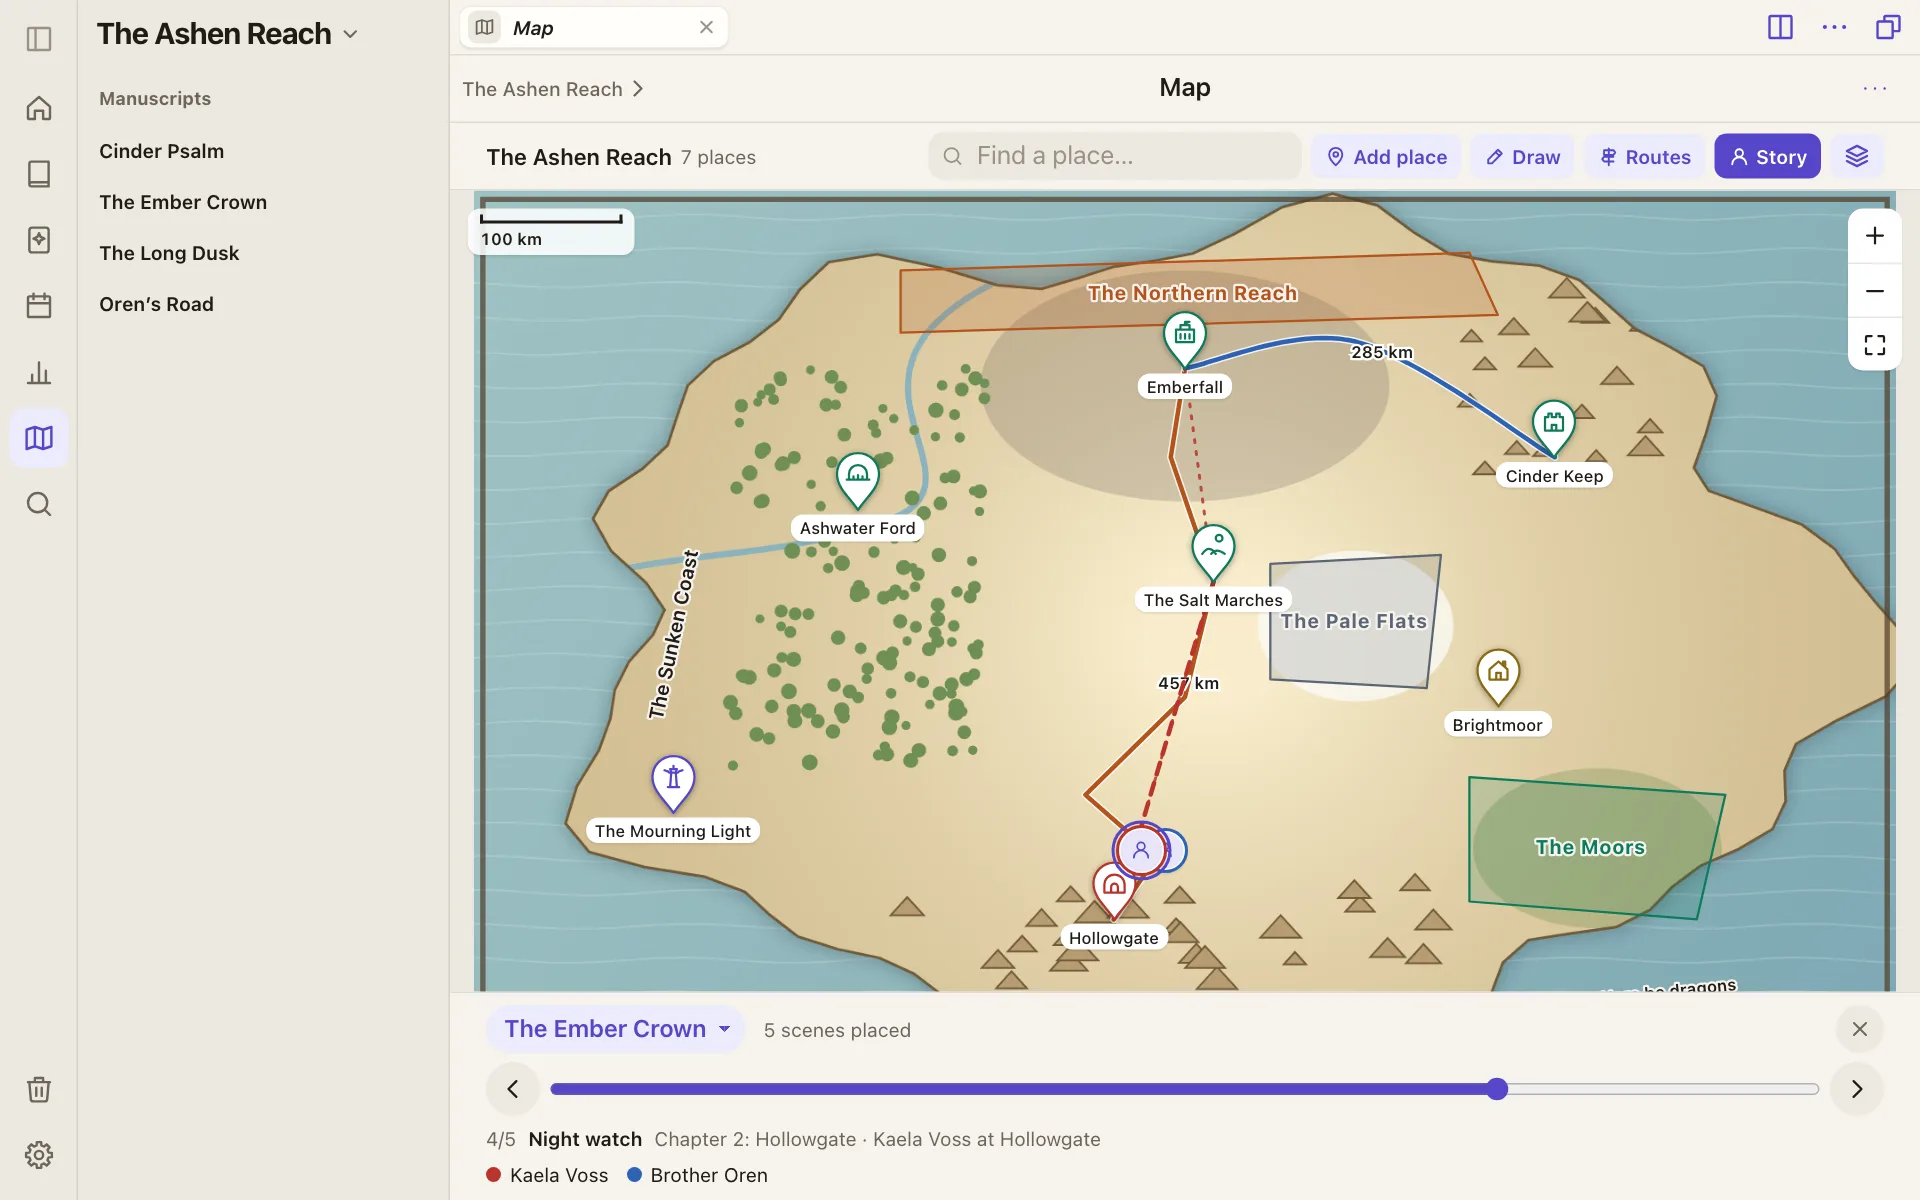The width and height of the screenshot is (1920, 1200).
Task: Click the Draw button
Action: [x=1522, y=157]
